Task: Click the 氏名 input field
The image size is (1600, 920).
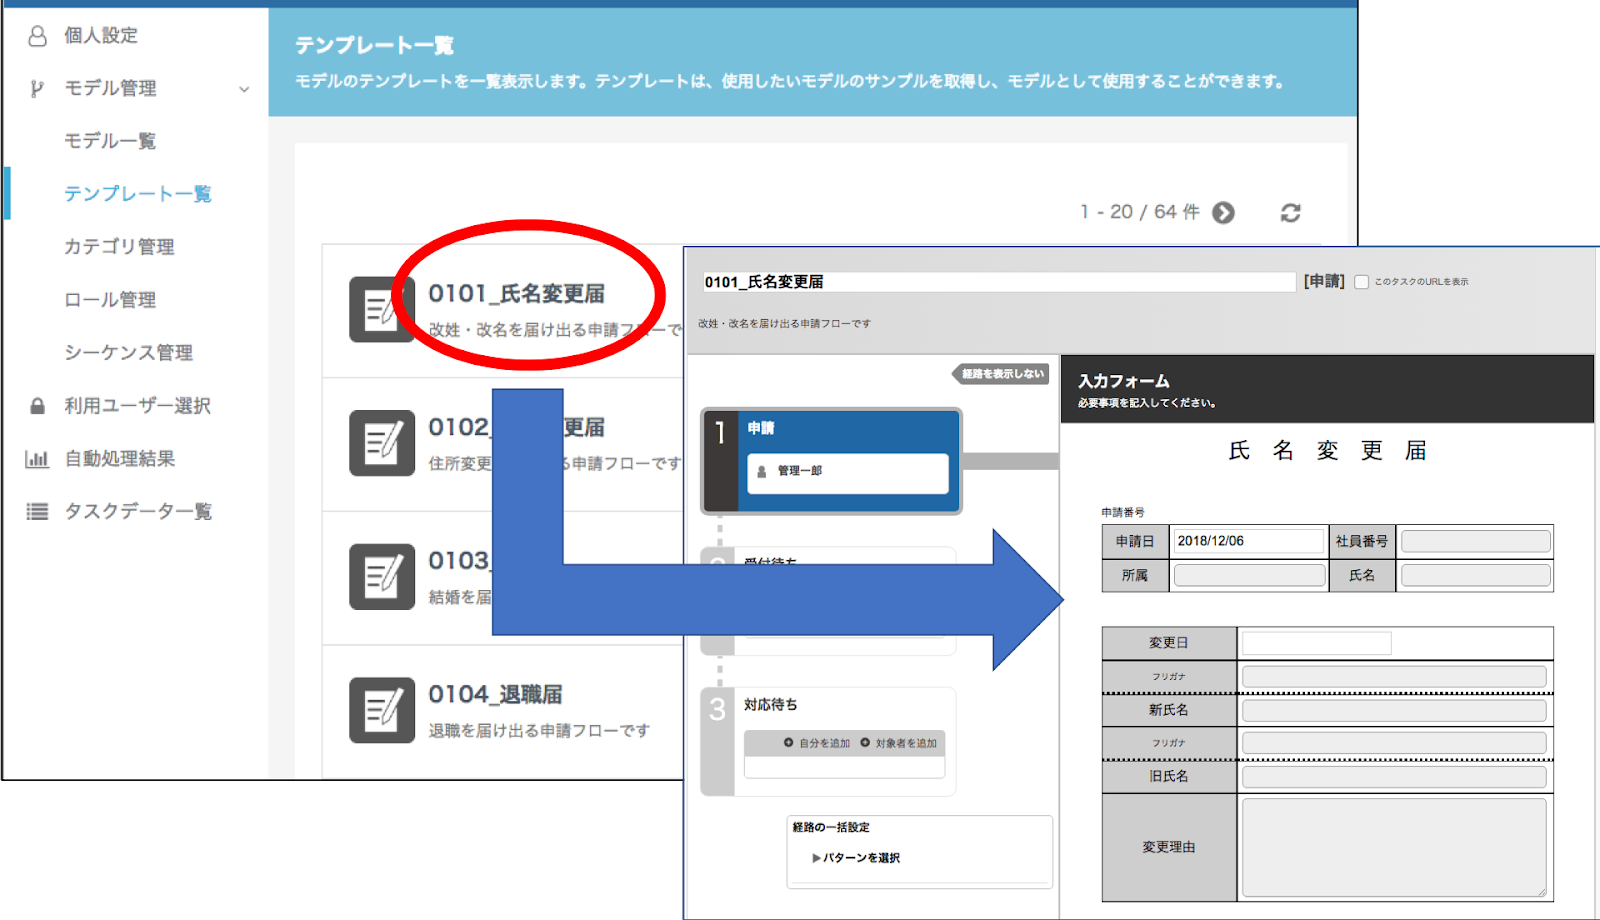Action: 1475,575
